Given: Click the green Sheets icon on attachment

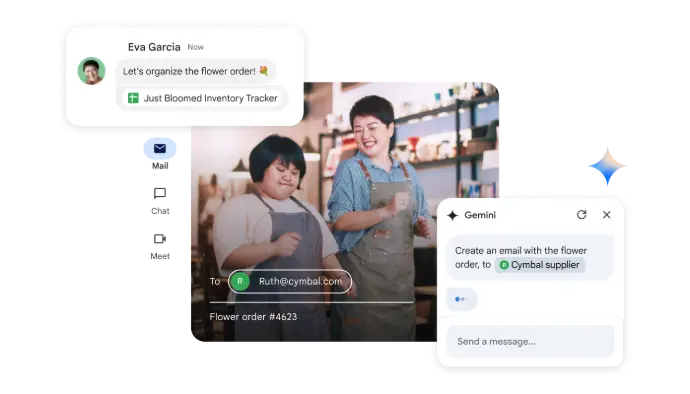Looking at the screenshot, I should point(133,98).
